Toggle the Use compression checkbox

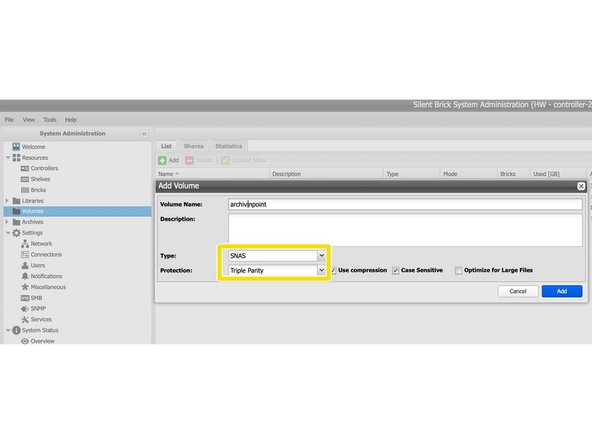[334, 270]
